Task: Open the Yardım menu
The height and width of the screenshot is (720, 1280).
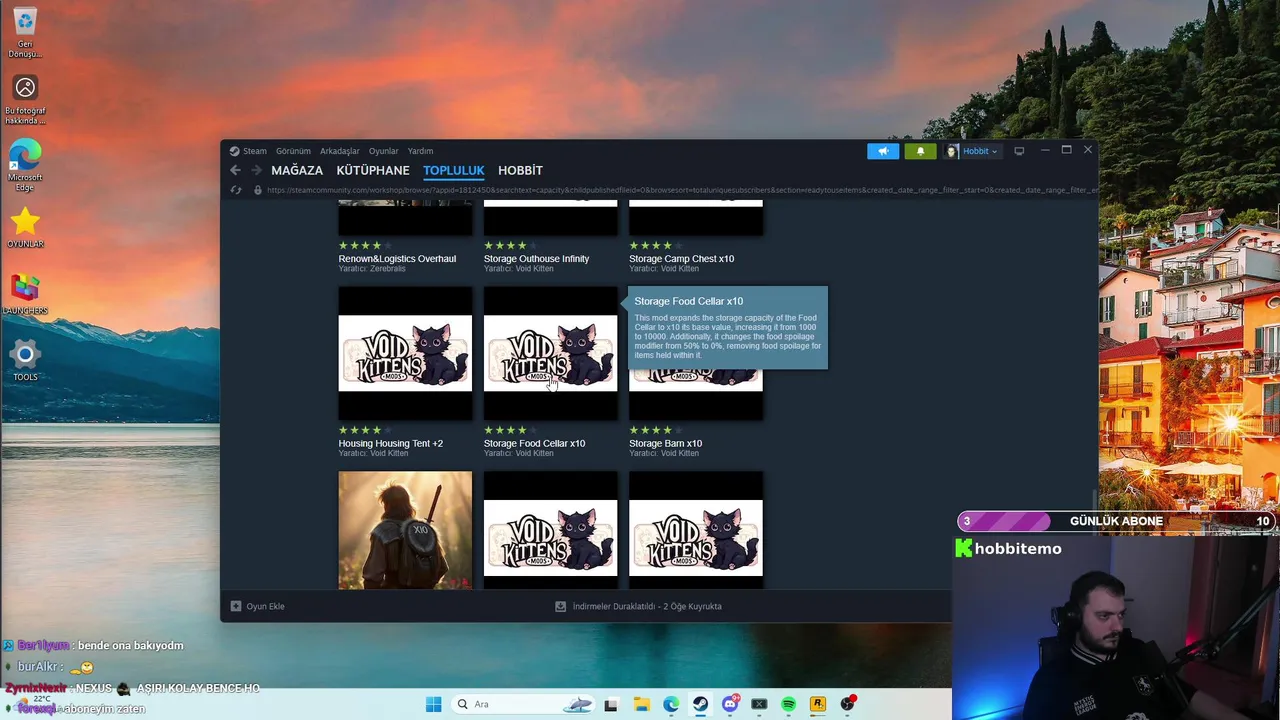Action: (420, 151)
